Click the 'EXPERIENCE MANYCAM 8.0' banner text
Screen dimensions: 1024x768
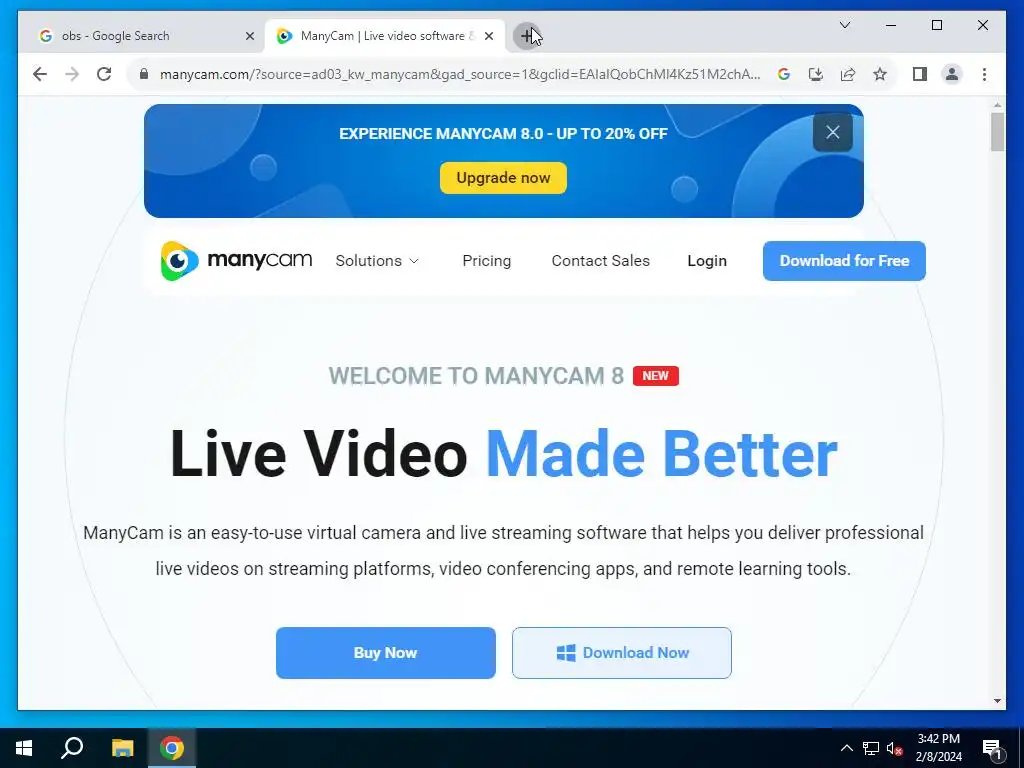[504, 134]
